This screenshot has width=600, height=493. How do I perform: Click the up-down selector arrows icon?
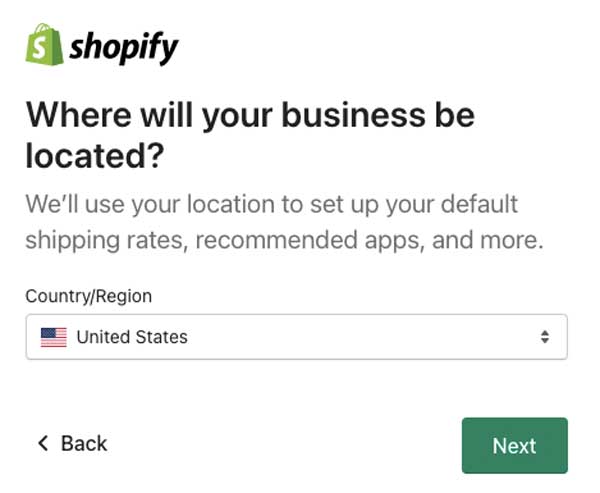click(x=545, y=337)
